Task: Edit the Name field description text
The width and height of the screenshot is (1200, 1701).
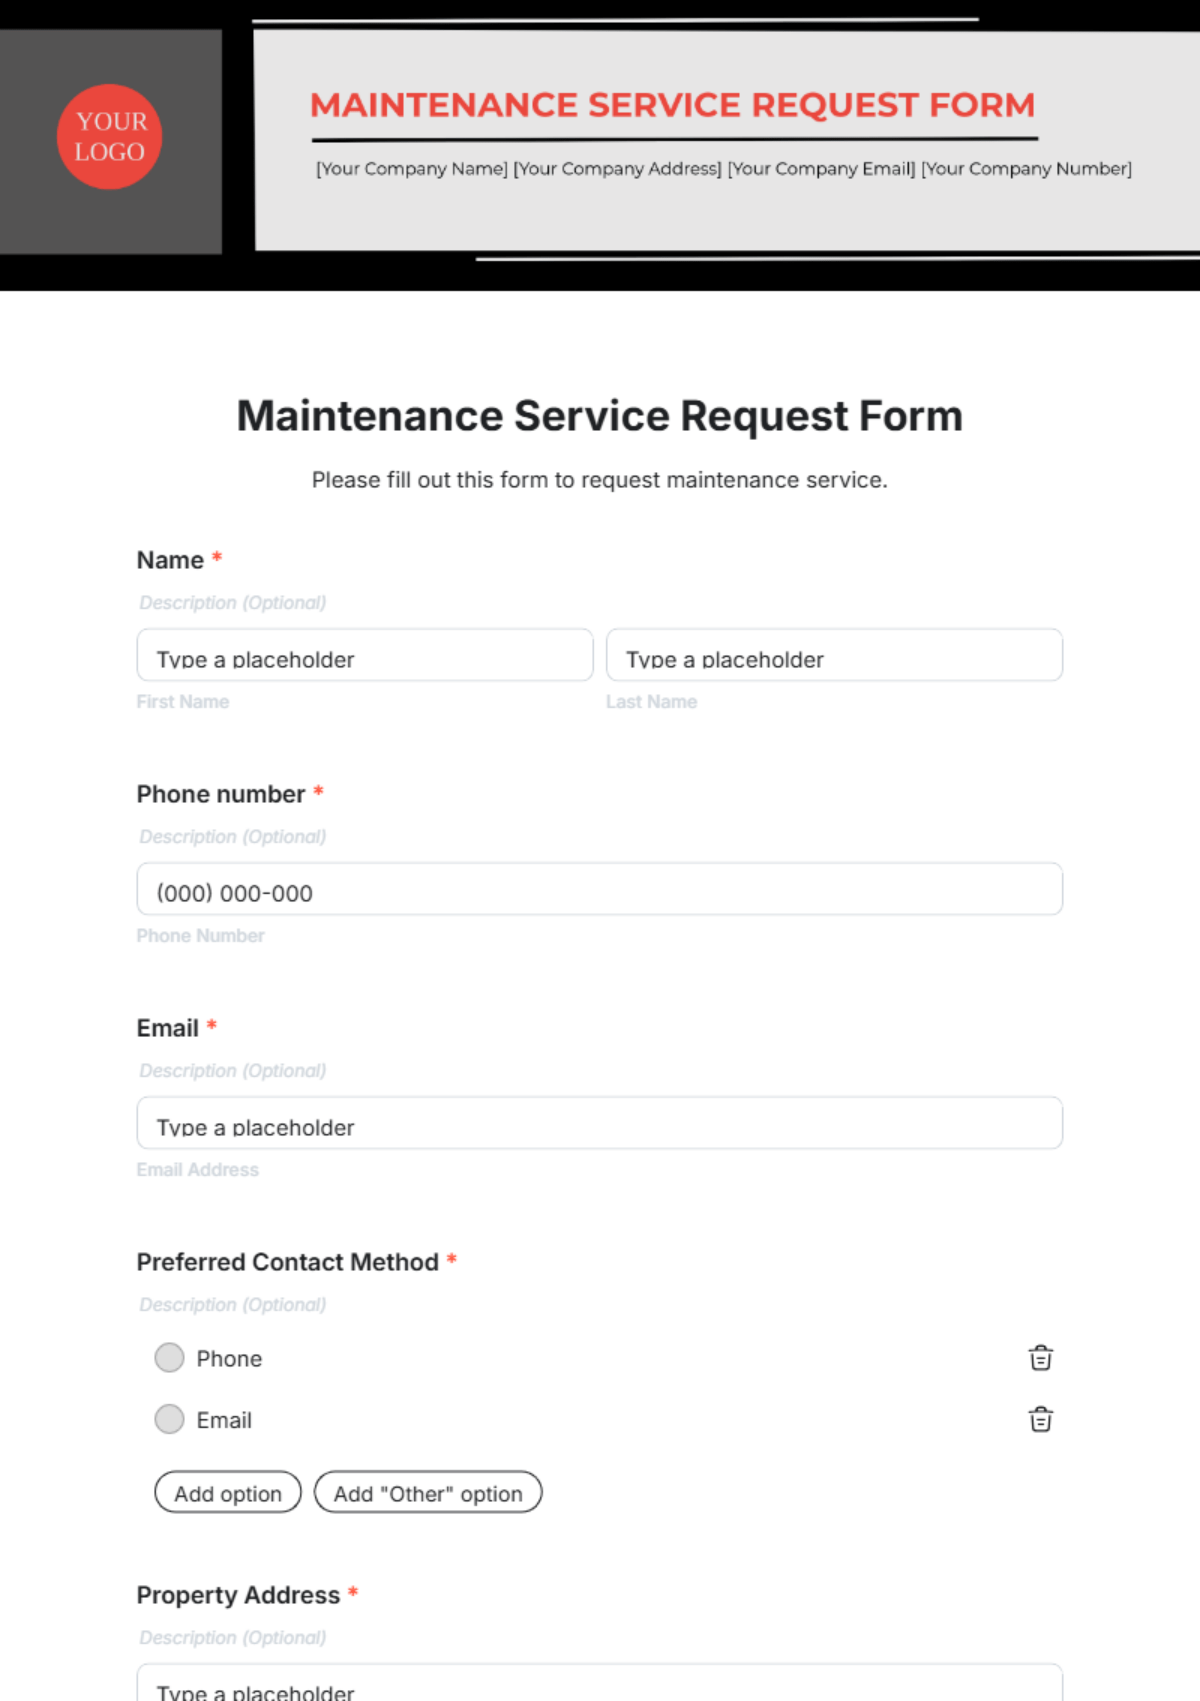Action: pos(233,603)
